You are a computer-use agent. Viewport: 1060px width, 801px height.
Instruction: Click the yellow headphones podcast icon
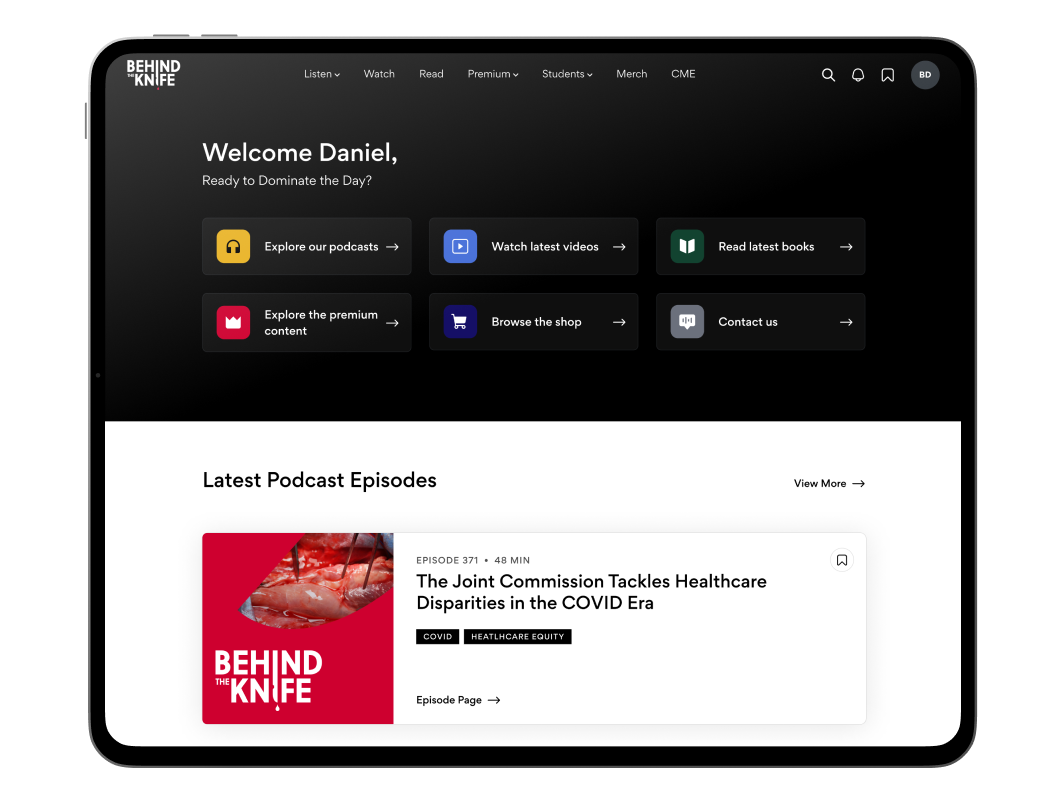pos(233,246)
